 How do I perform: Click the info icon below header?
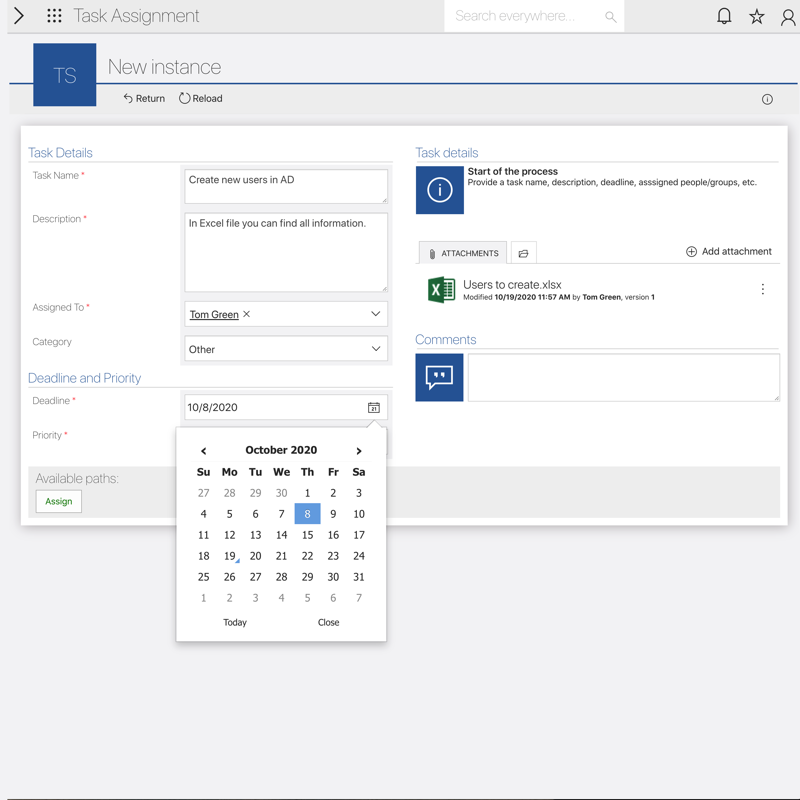[x=767, y=99]
